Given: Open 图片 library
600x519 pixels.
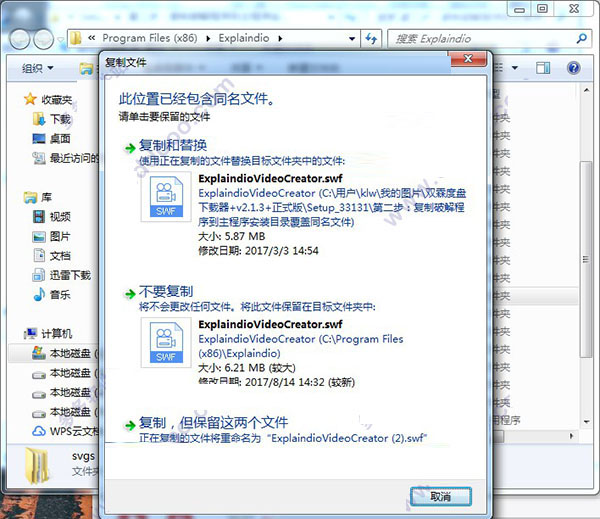Looking at the screenshot, I should (60, 236).
